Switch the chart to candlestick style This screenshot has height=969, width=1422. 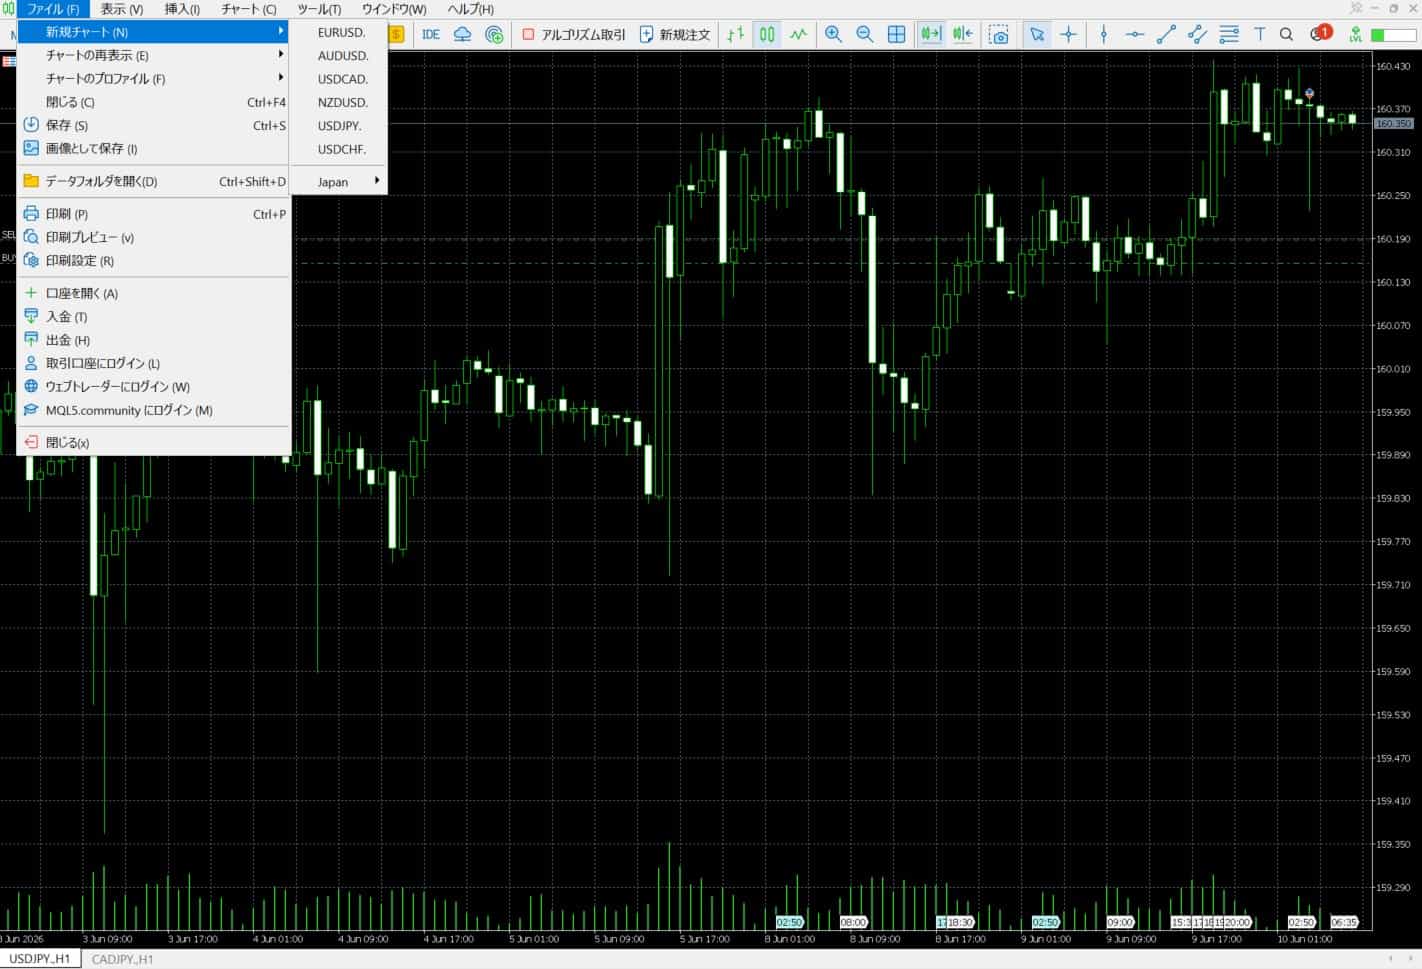(767, 34)
